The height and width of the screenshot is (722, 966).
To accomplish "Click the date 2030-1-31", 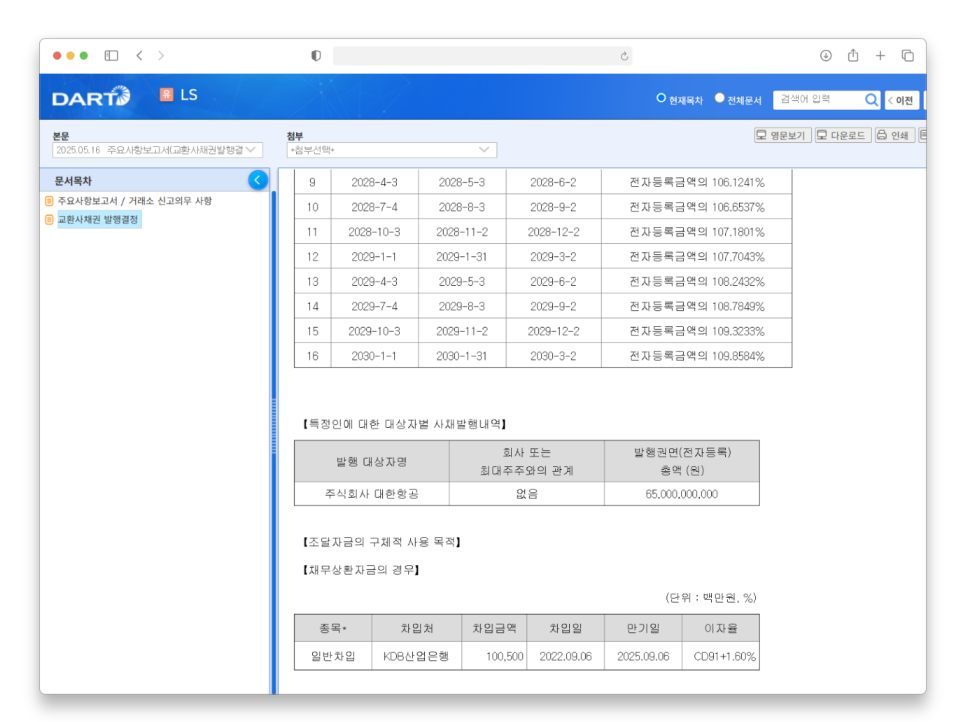I will [x=462, y=356].
